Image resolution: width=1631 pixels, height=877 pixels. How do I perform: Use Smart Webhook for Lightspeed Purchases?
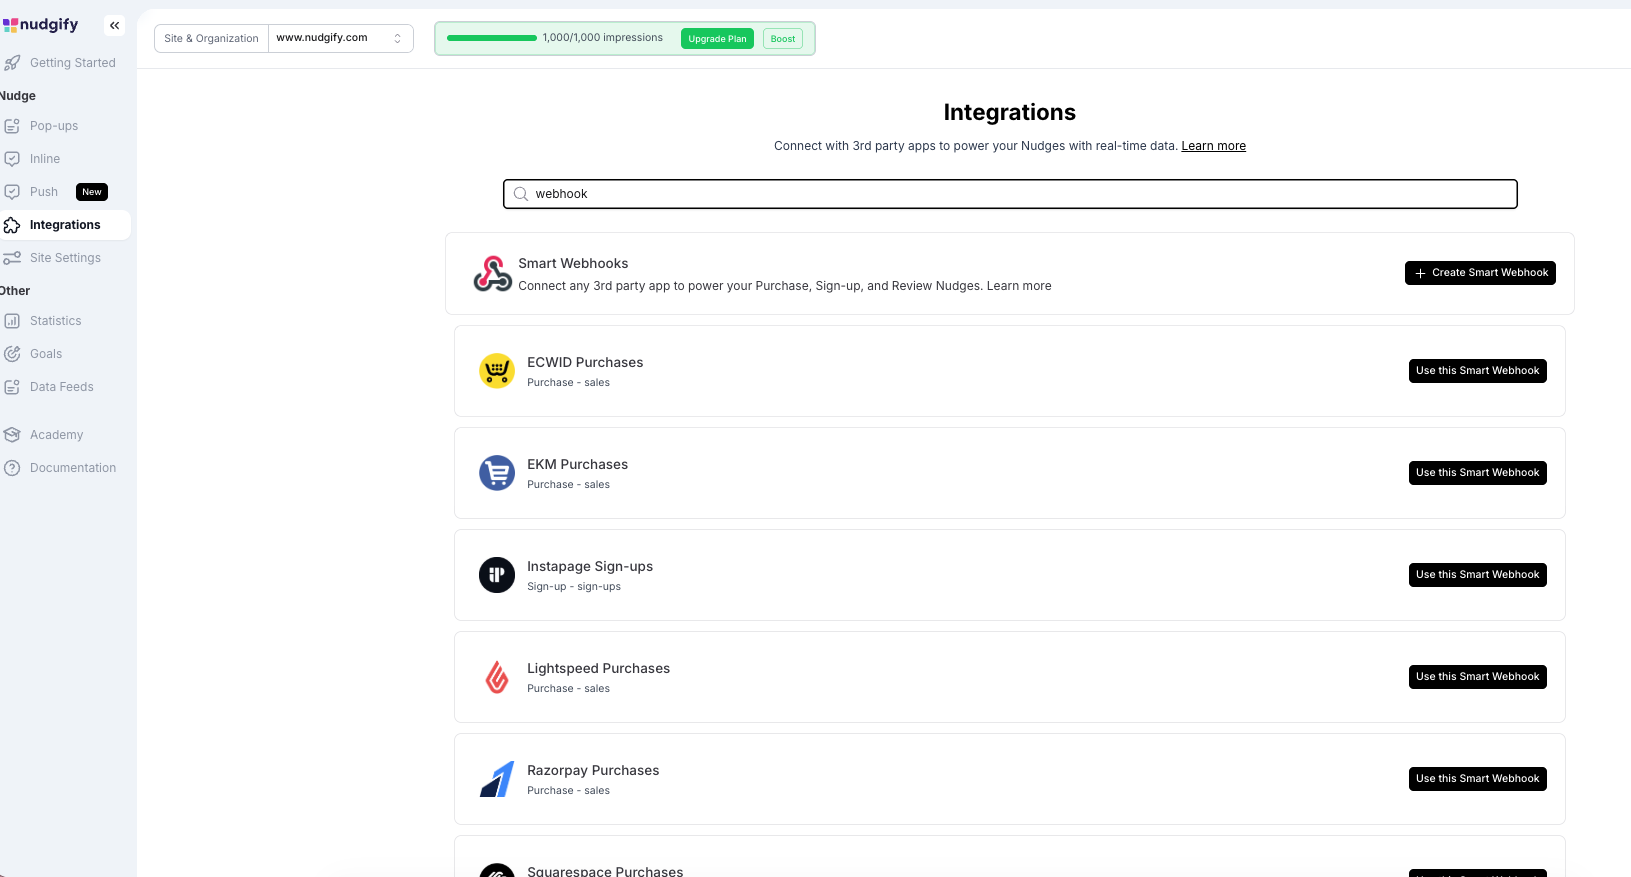coord(1477,677)
